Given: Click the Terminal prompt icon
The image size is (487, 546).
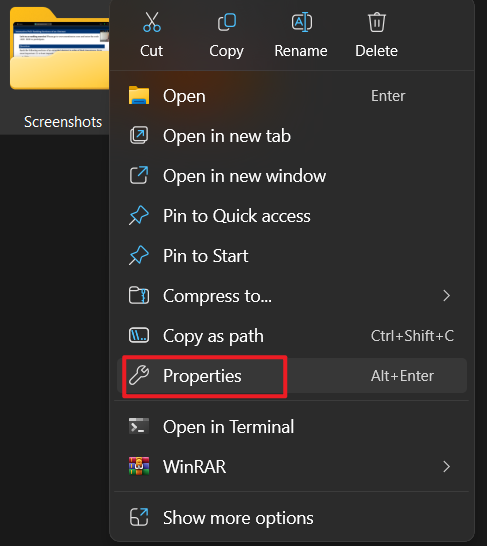Looking at the screenshot, I should click(139, 426).
